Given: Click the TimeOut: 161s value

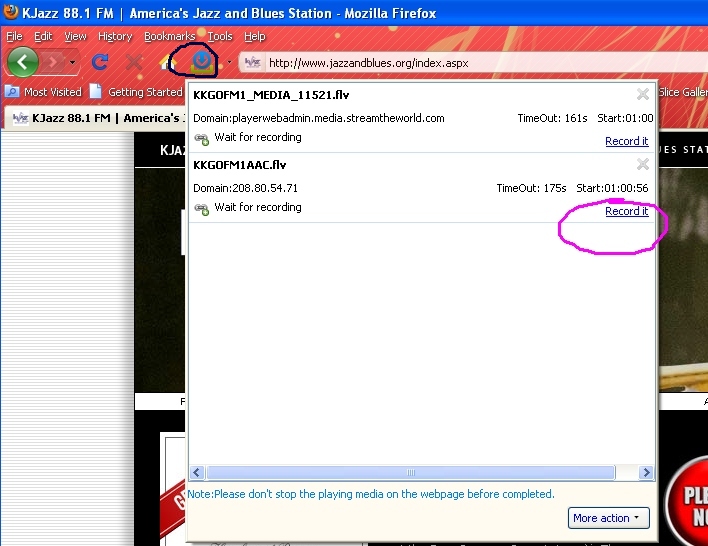Looking at the screenshot, I should point(552,118).
